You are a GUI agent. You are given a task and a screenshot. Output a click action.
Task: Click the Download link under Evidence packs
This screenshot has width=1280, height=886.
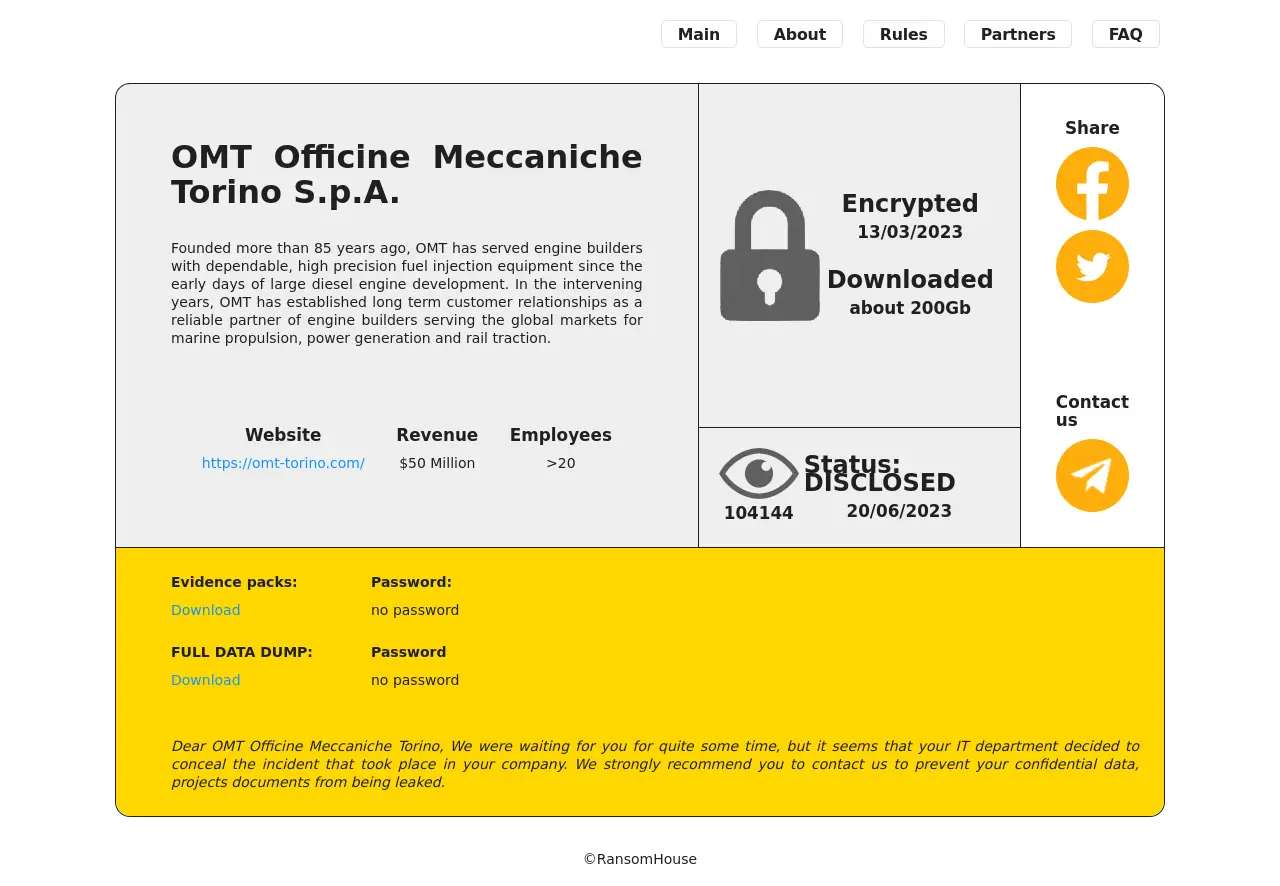click(205, 610)
